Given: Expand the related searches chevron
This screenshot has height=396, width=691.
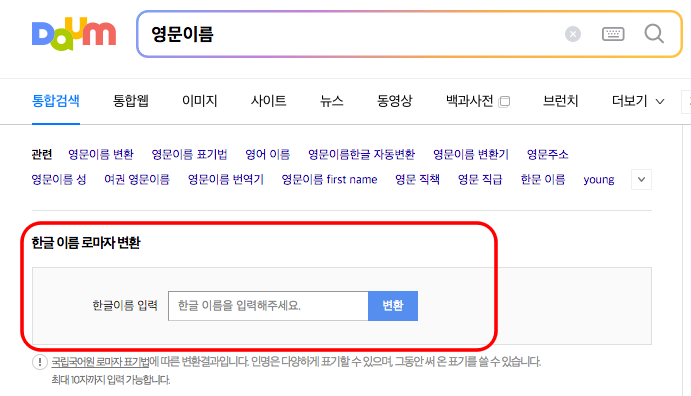Looking at the screenshot, I should click(x=641, y=179).
